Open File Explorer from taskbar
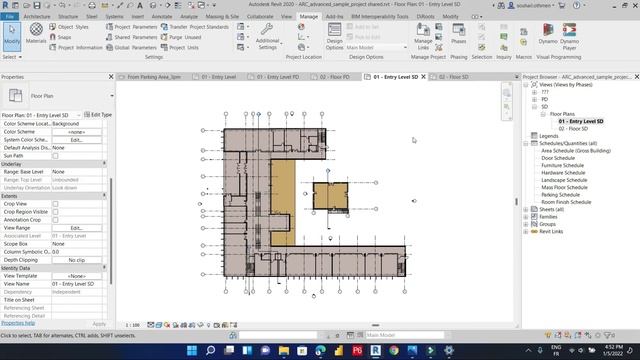This screenshot has height=360, width=640. [x=284, y=350]
